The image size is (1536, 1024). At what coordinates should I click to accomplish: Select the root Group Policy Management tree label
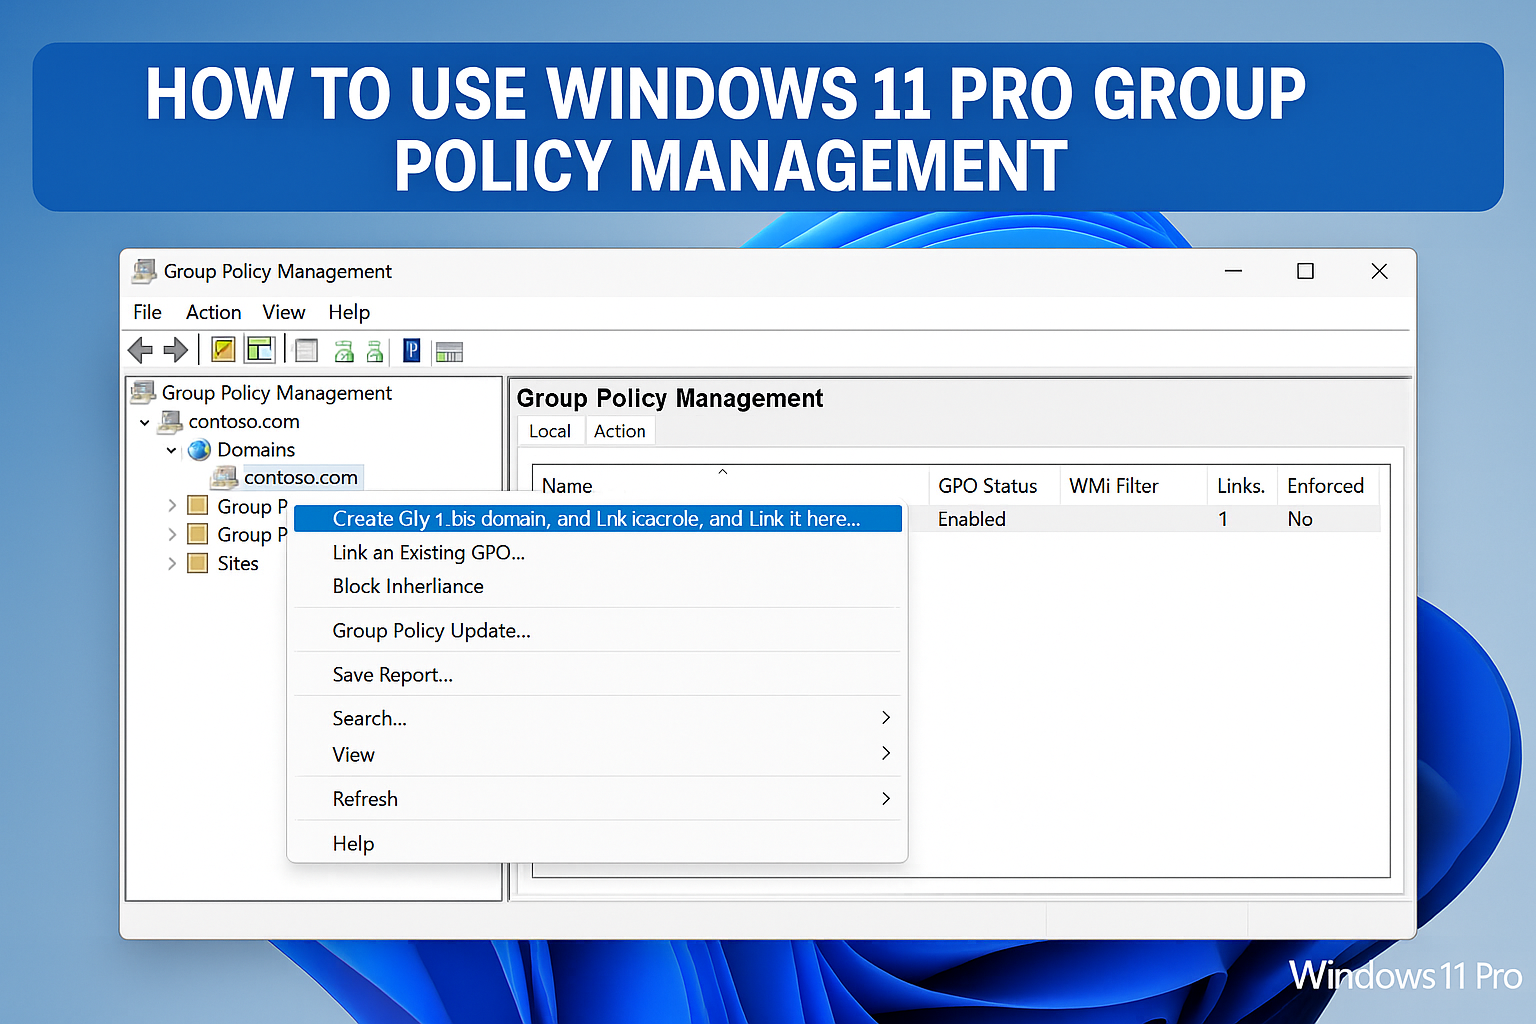[x=277, y=393]
